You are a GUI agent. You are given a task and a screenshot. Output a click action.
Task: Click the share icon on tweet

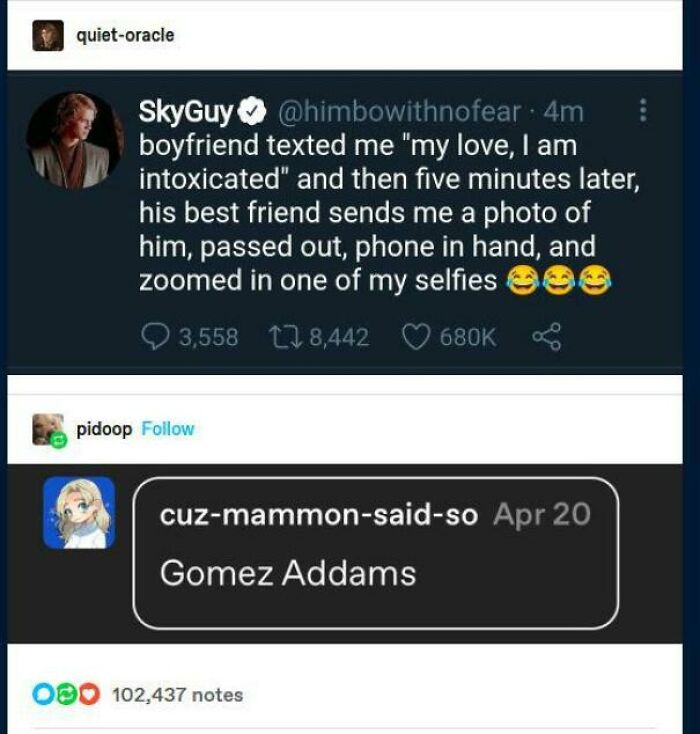pyautogui.click(x=547, y=337)
